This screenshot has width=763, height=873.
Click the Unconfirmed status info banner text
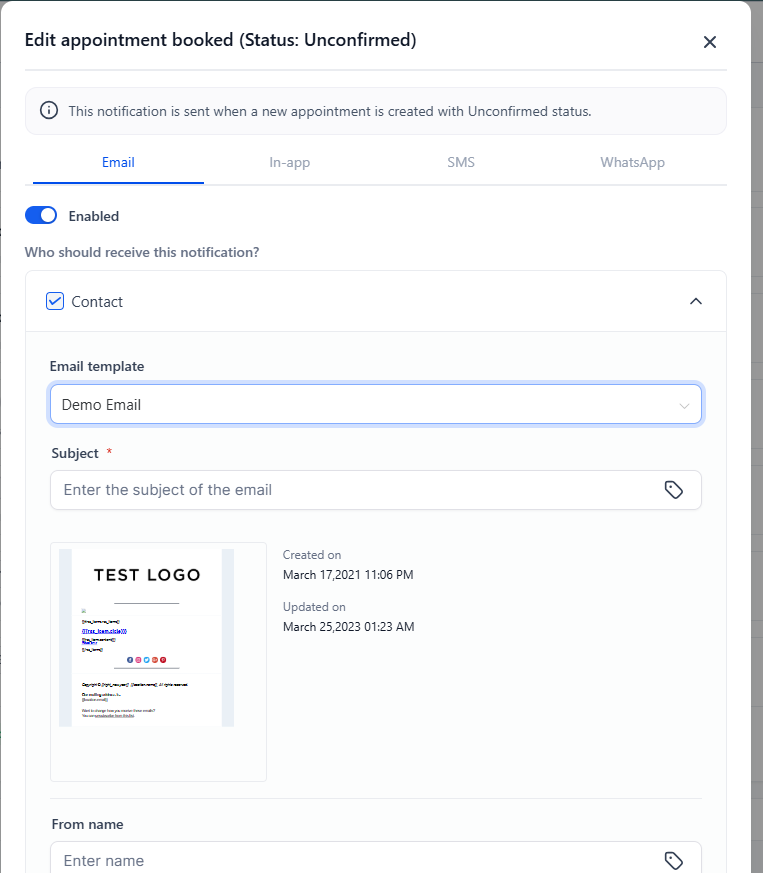click(x=330, y=111)
